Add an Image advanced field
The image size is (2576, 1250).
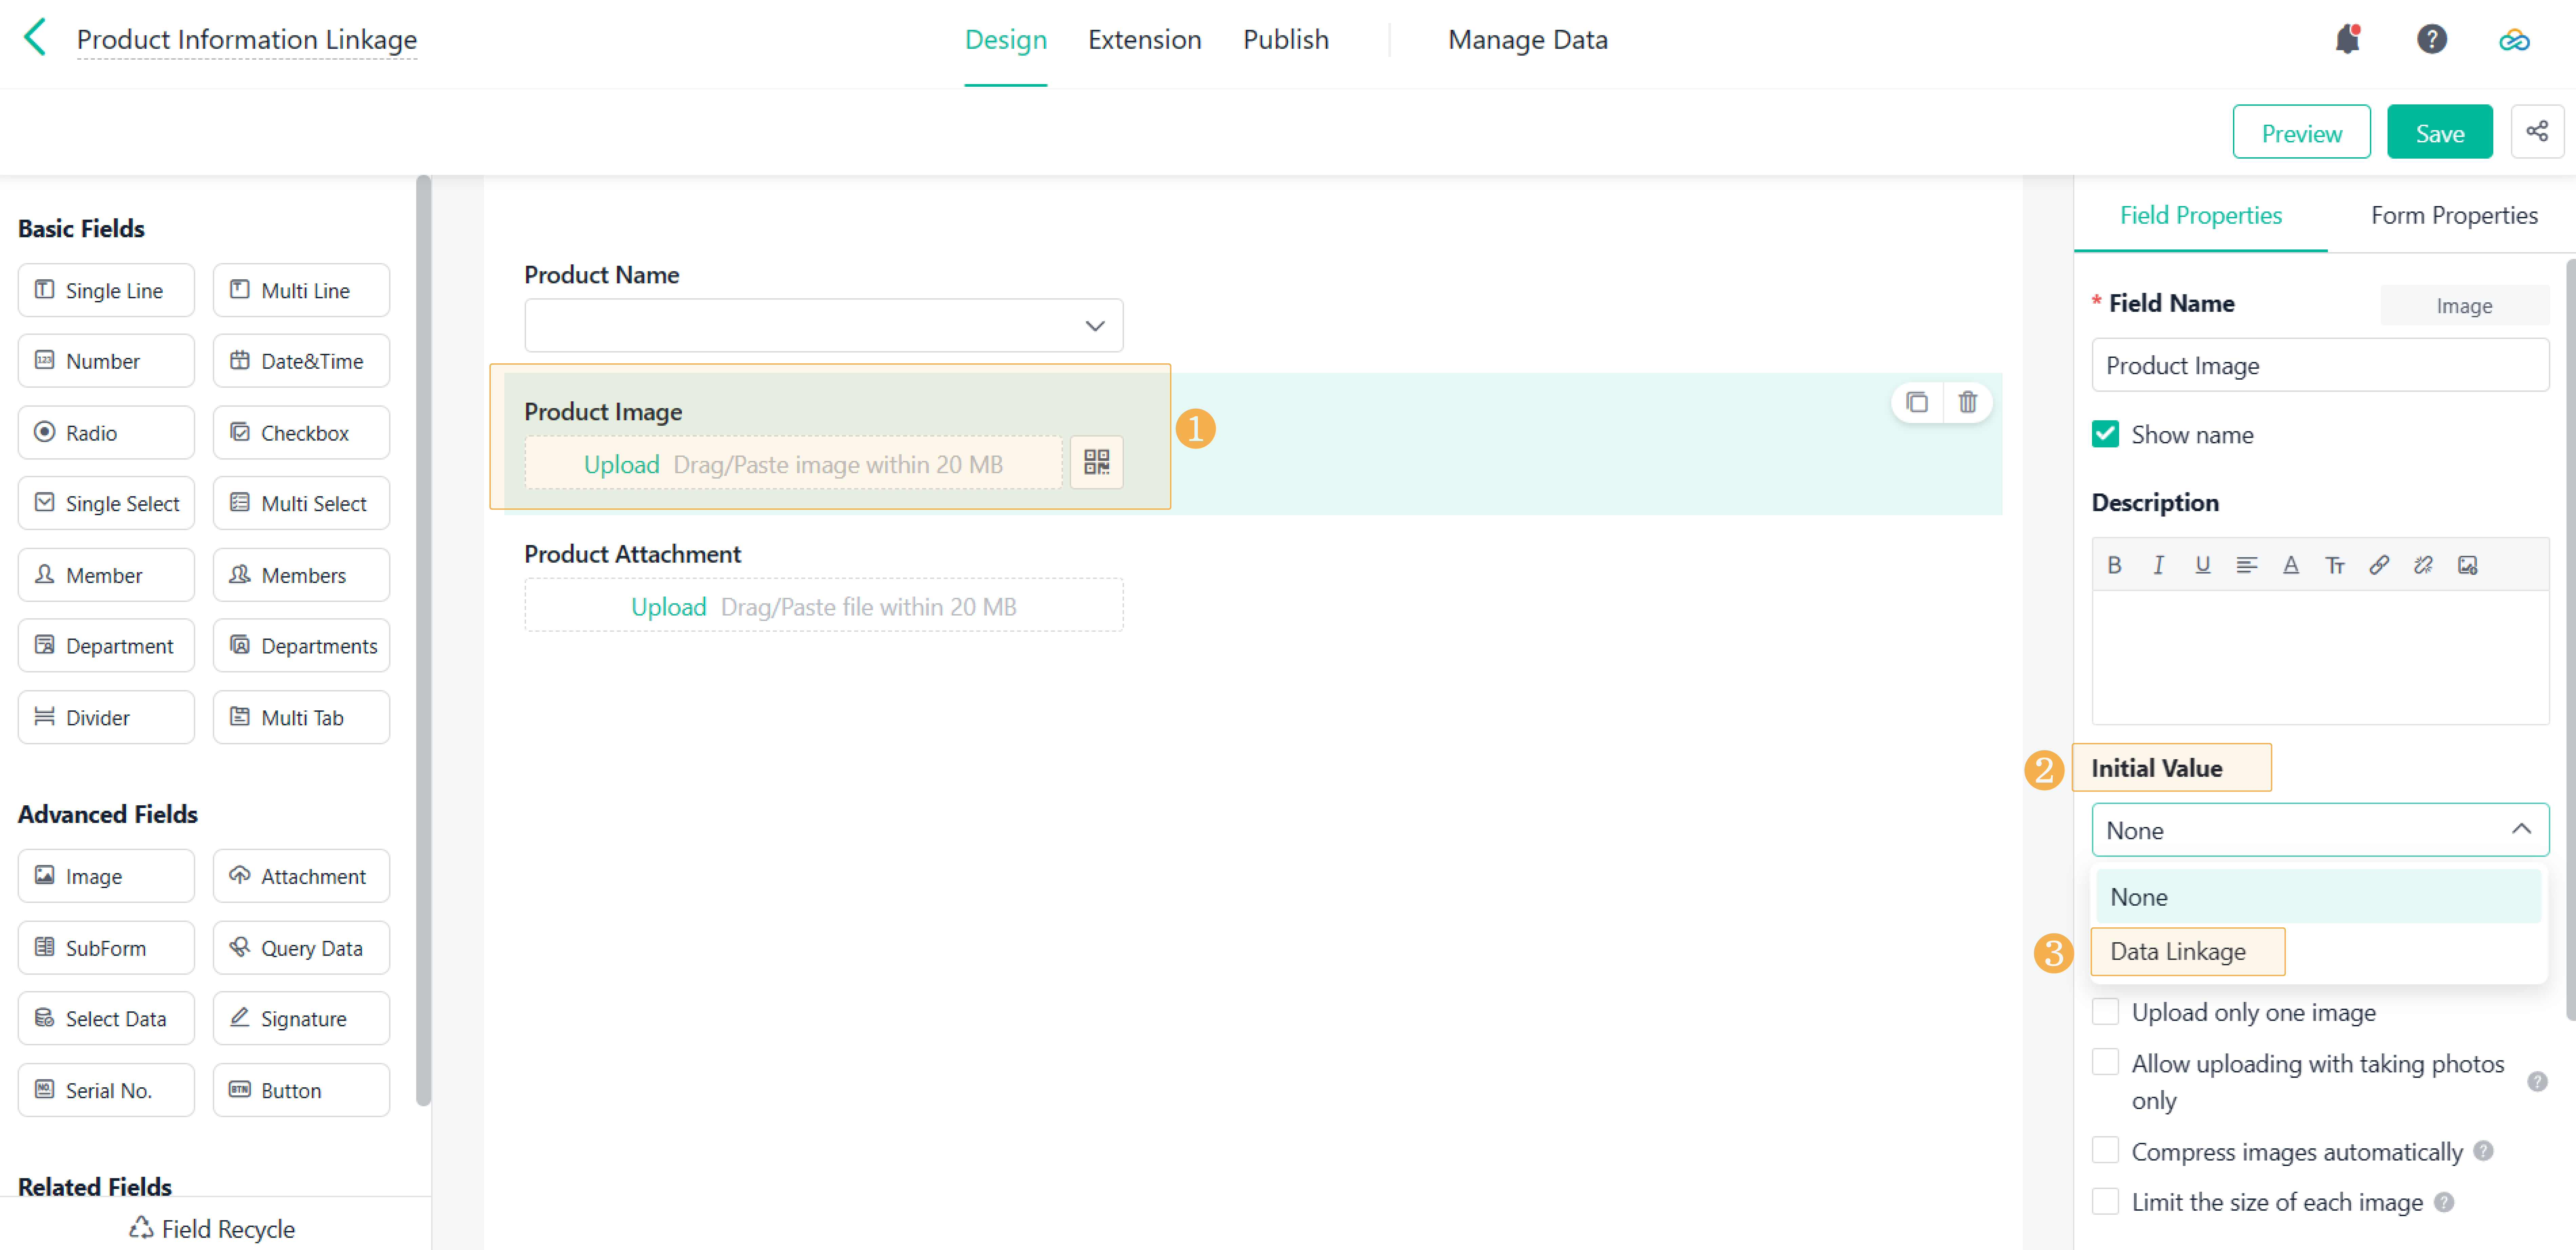tap(106, 876)
